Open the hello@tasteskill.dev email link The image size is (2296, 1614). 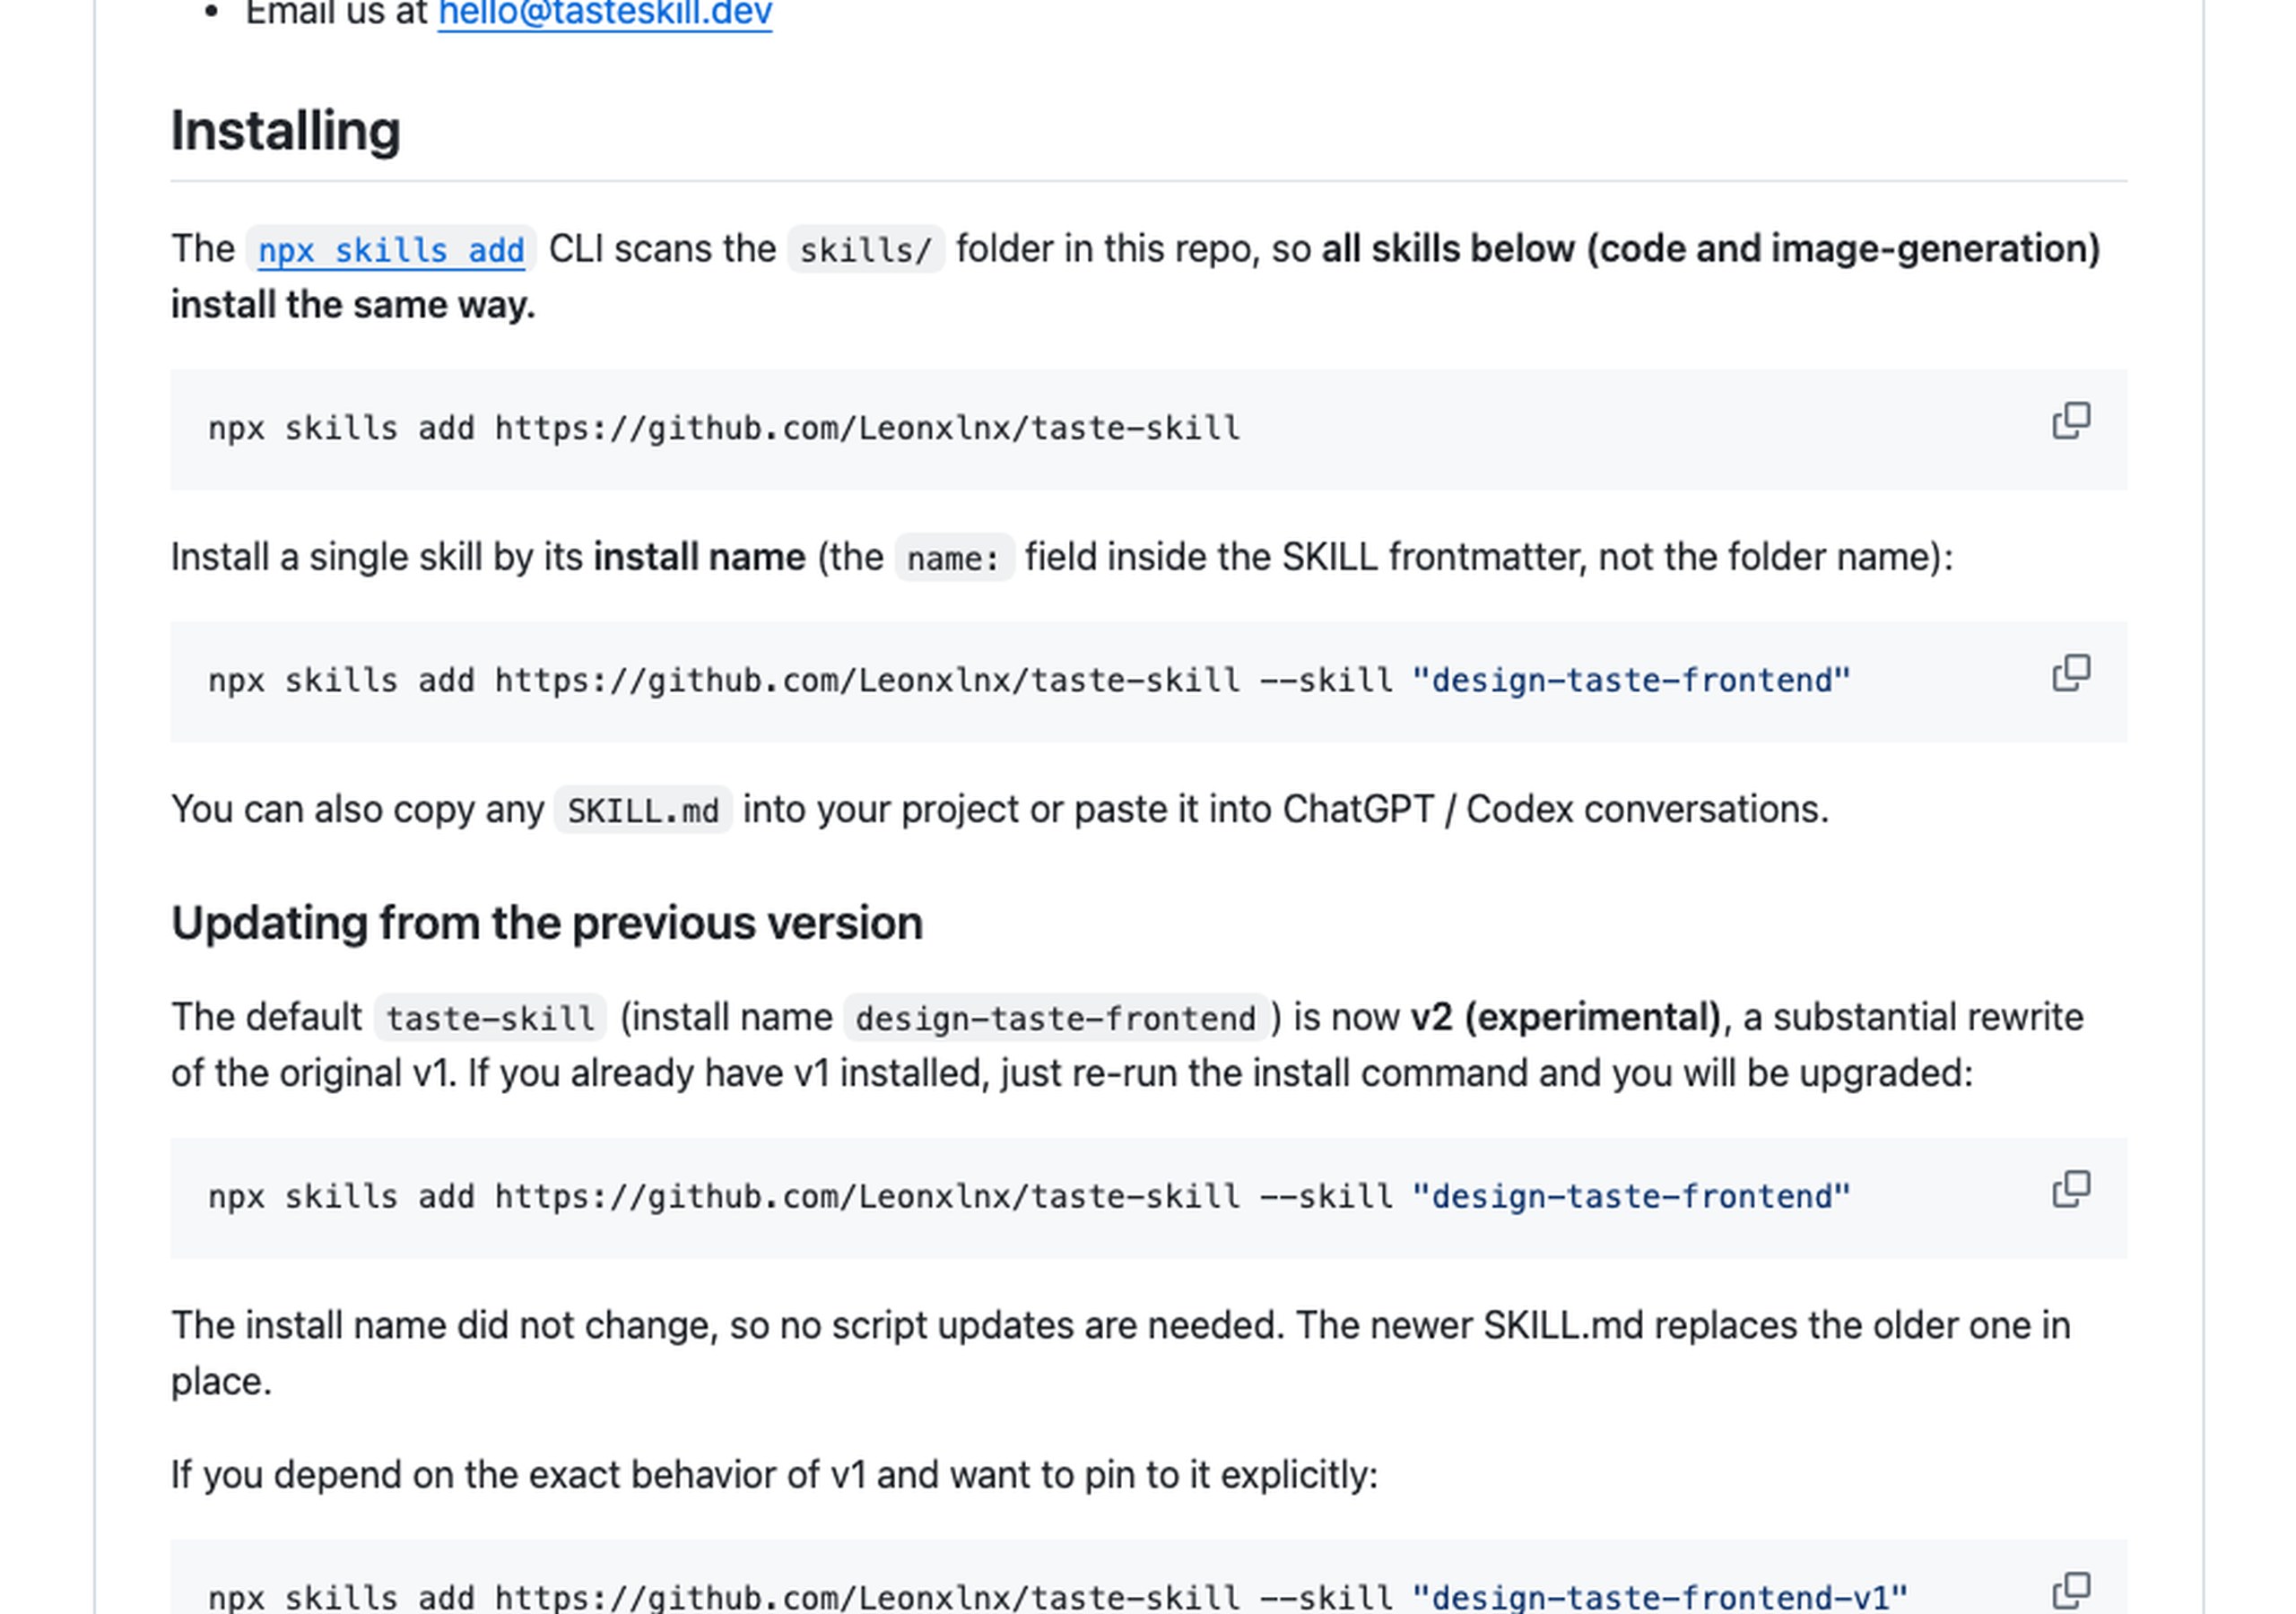coord(605,13)
